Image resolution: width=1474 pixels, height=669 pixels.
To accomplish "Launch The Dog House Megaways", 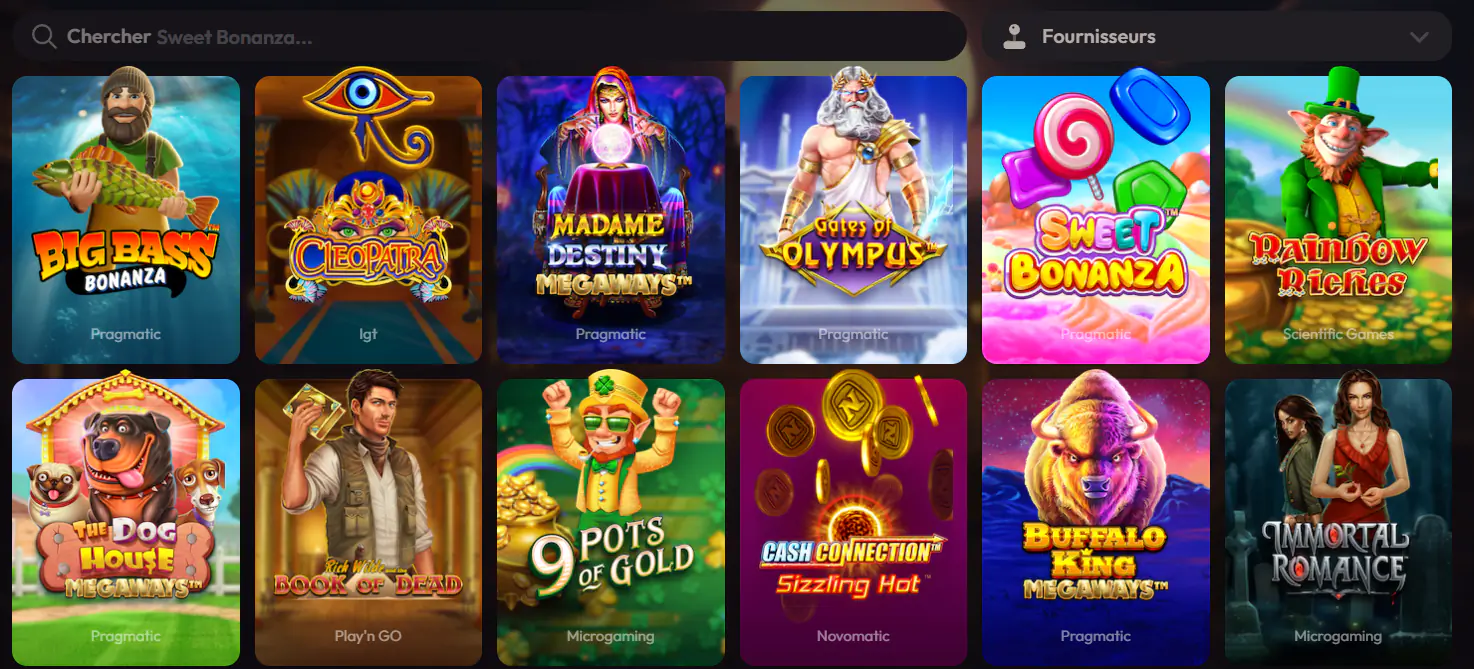I will [126, 522].
